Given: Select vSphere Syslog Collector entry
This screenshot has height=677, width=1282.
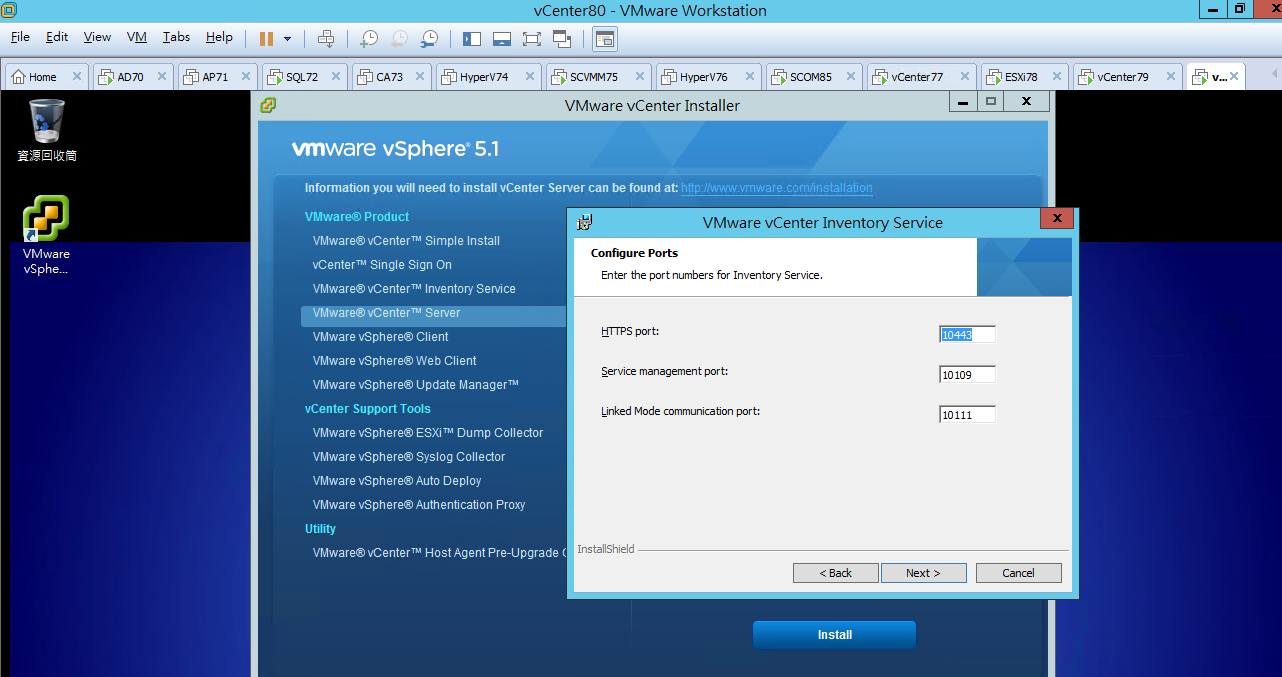Looking at the screenshot, I should click(x=408, y=457).
